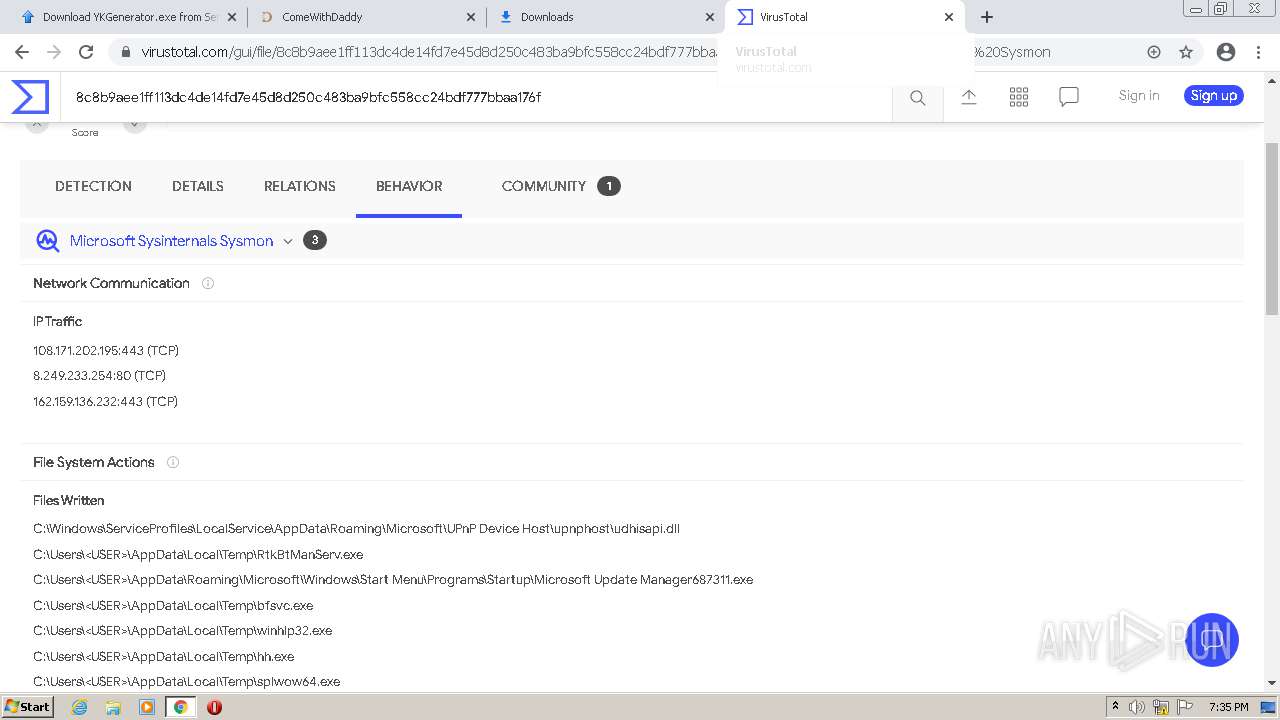Image resolution: width=1280 pixels, height=720 pixels.
Task: Switch to the ComeWithDaddy browser tab
Action: coord(367,17)
